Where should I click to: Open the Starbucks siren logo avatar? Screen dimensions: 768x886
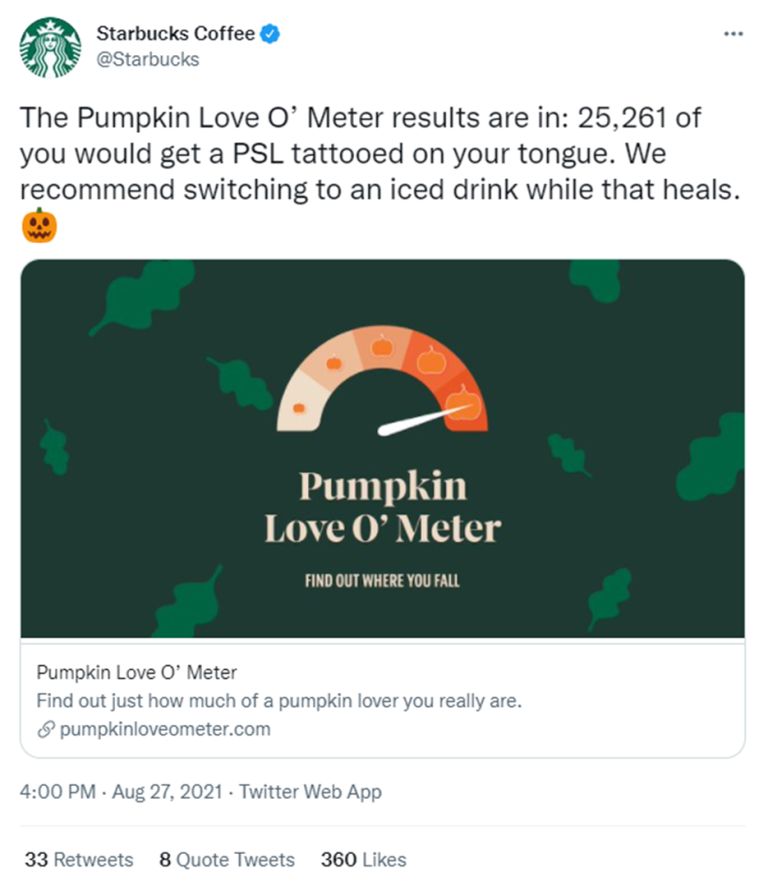click(51, 47)
